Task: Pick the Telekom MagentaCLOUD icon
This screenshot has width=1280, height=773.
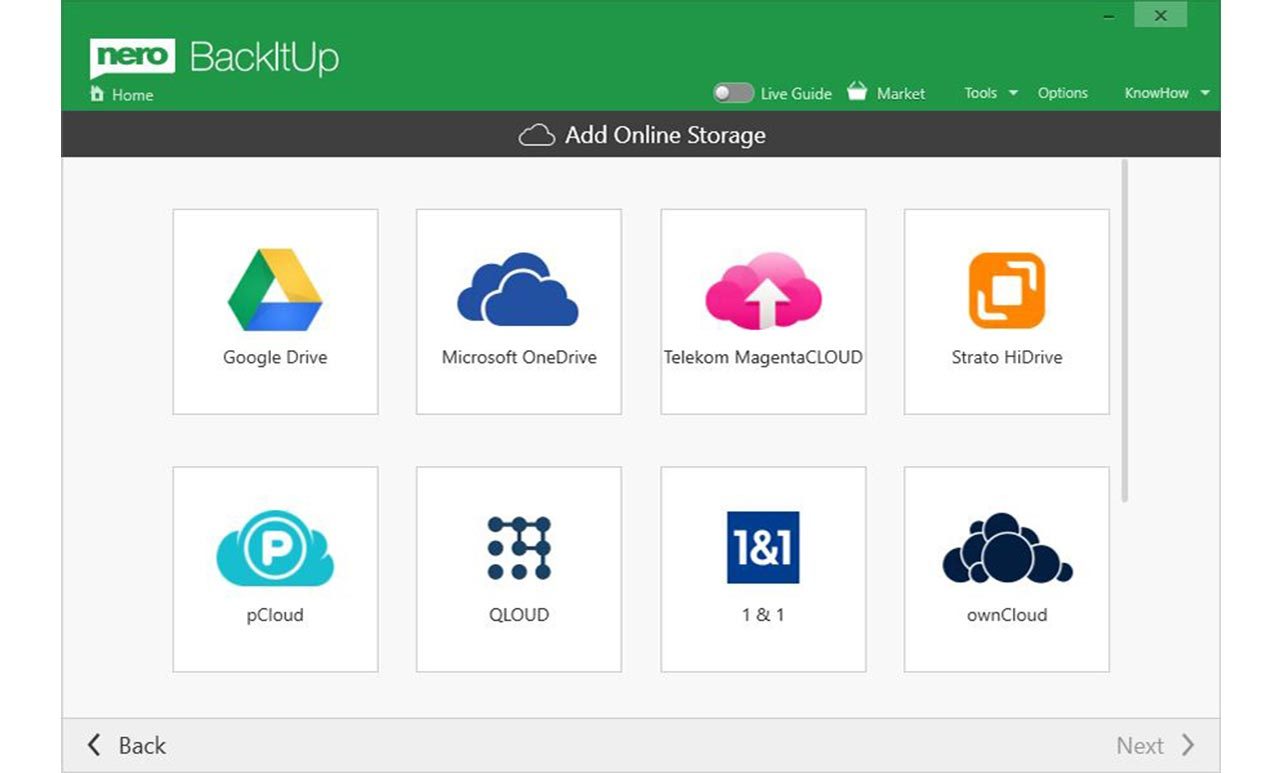Action: (763, 291)
